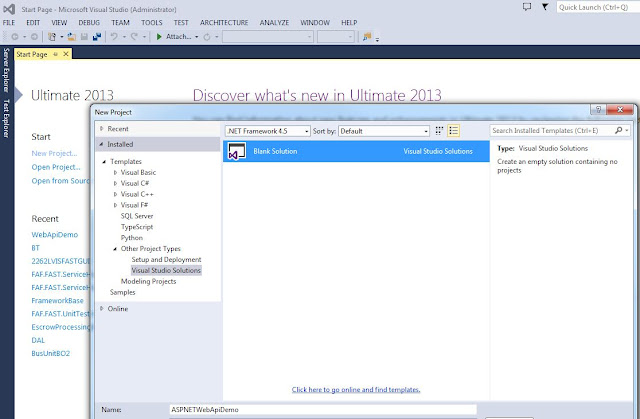Click the Open File folder icon
Viewport: 640px width, 419px height.
[x=72, y=37]
